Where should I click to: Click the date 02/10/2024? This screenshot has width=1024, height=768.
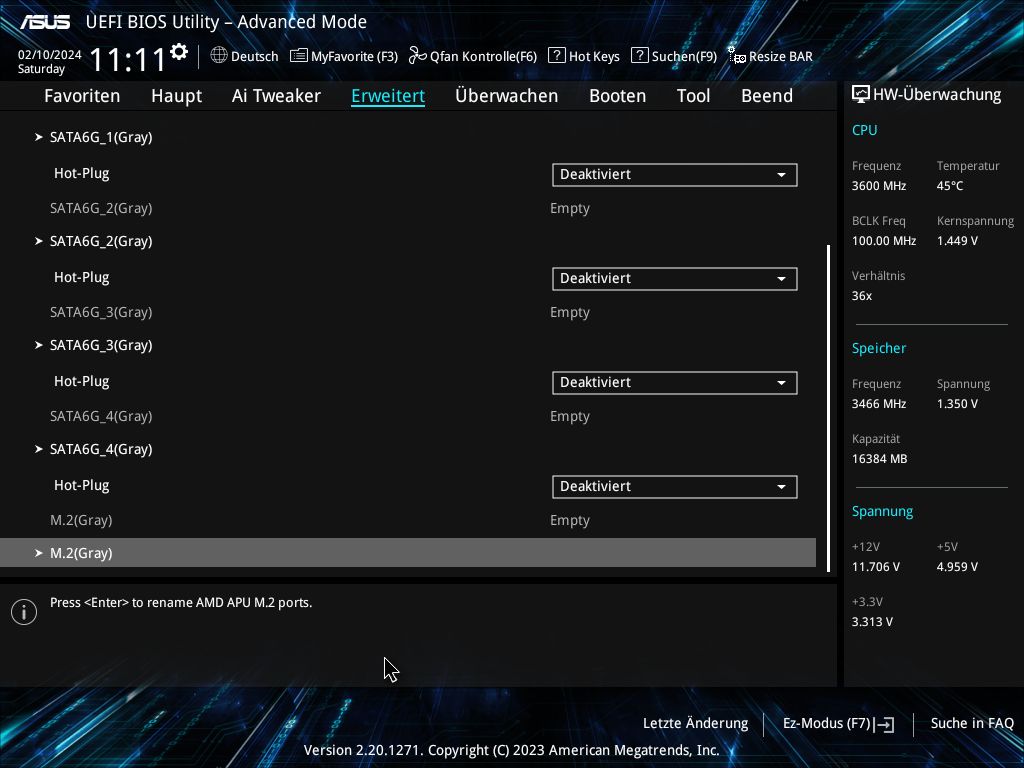50,55
